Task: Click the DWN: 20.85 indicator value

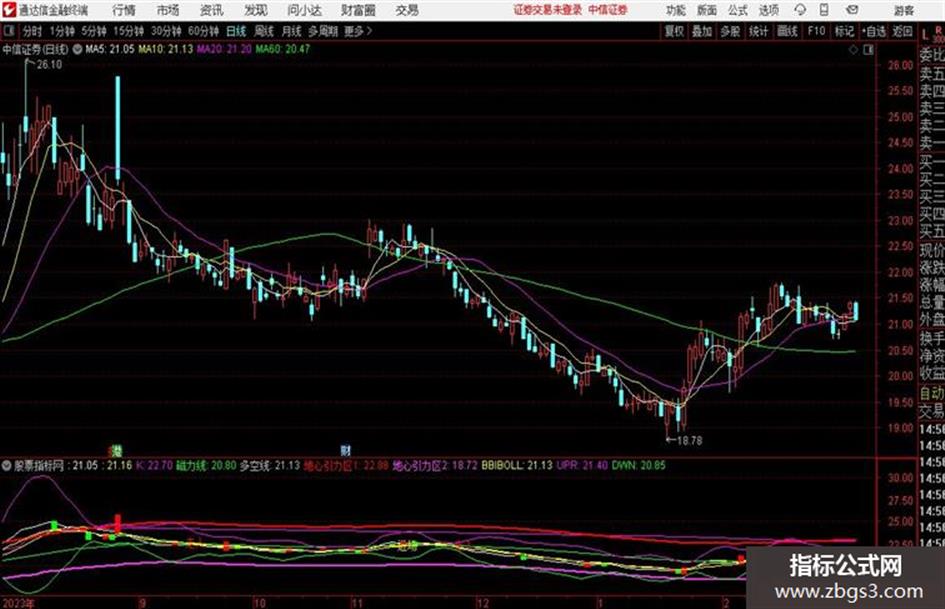Action: tap(638, 465)
